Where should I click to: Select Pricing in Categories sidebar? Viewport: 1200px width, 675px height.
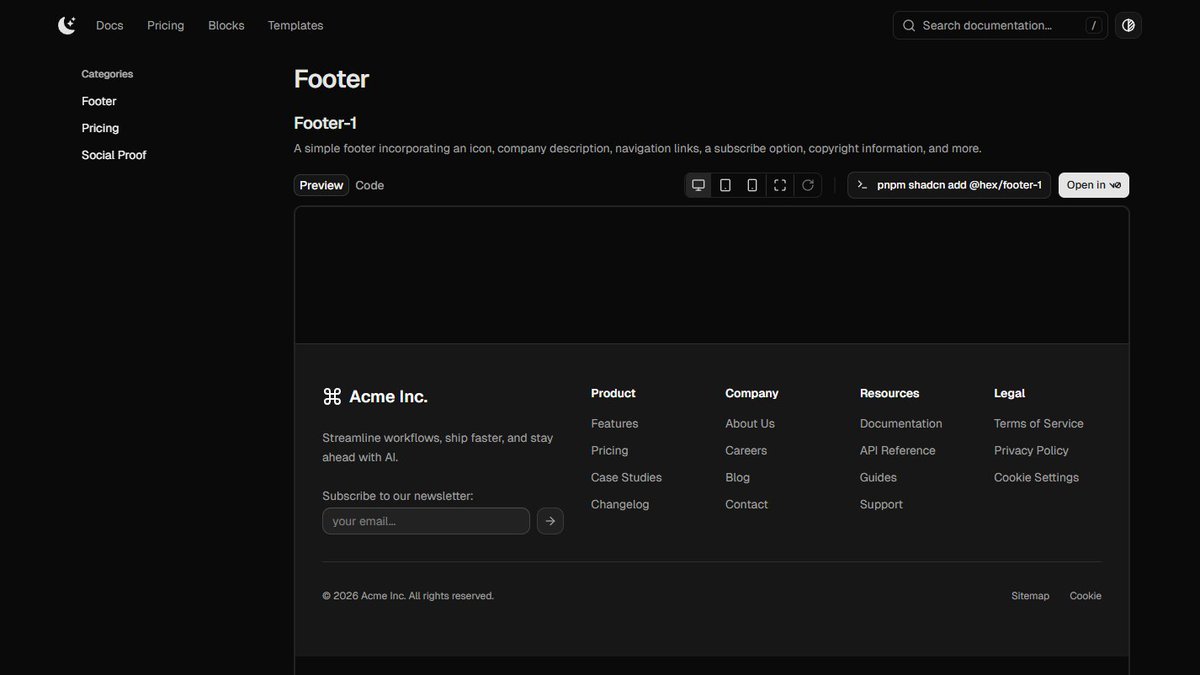100,128
